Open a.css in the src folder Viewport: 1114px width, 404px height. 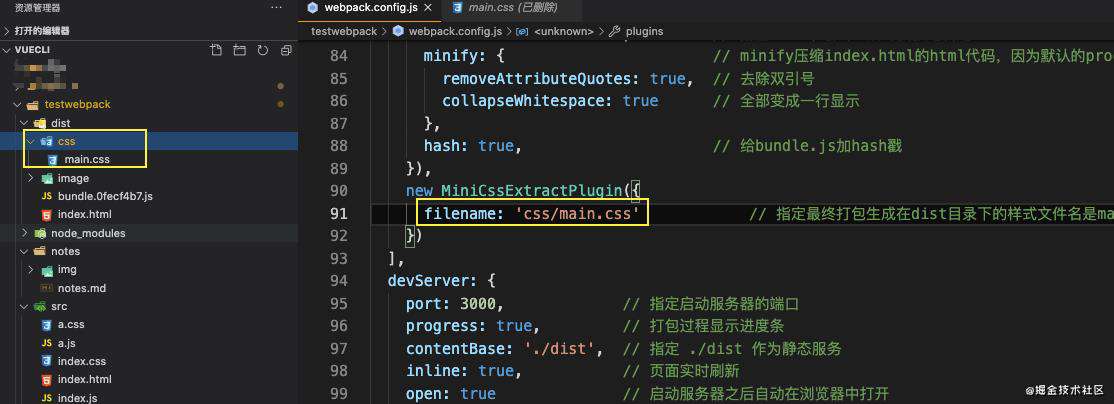[71, 324]
